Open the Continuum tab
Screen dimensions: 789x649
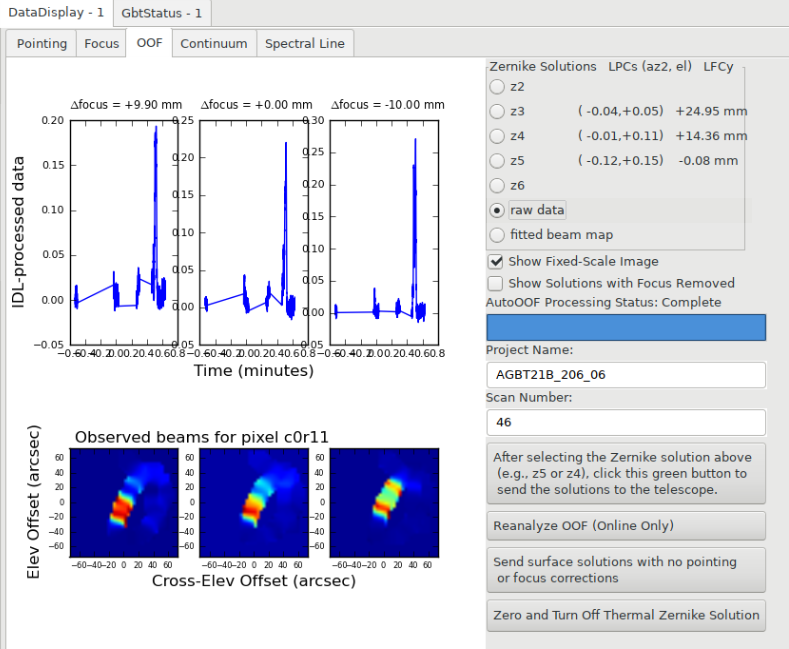214,44
